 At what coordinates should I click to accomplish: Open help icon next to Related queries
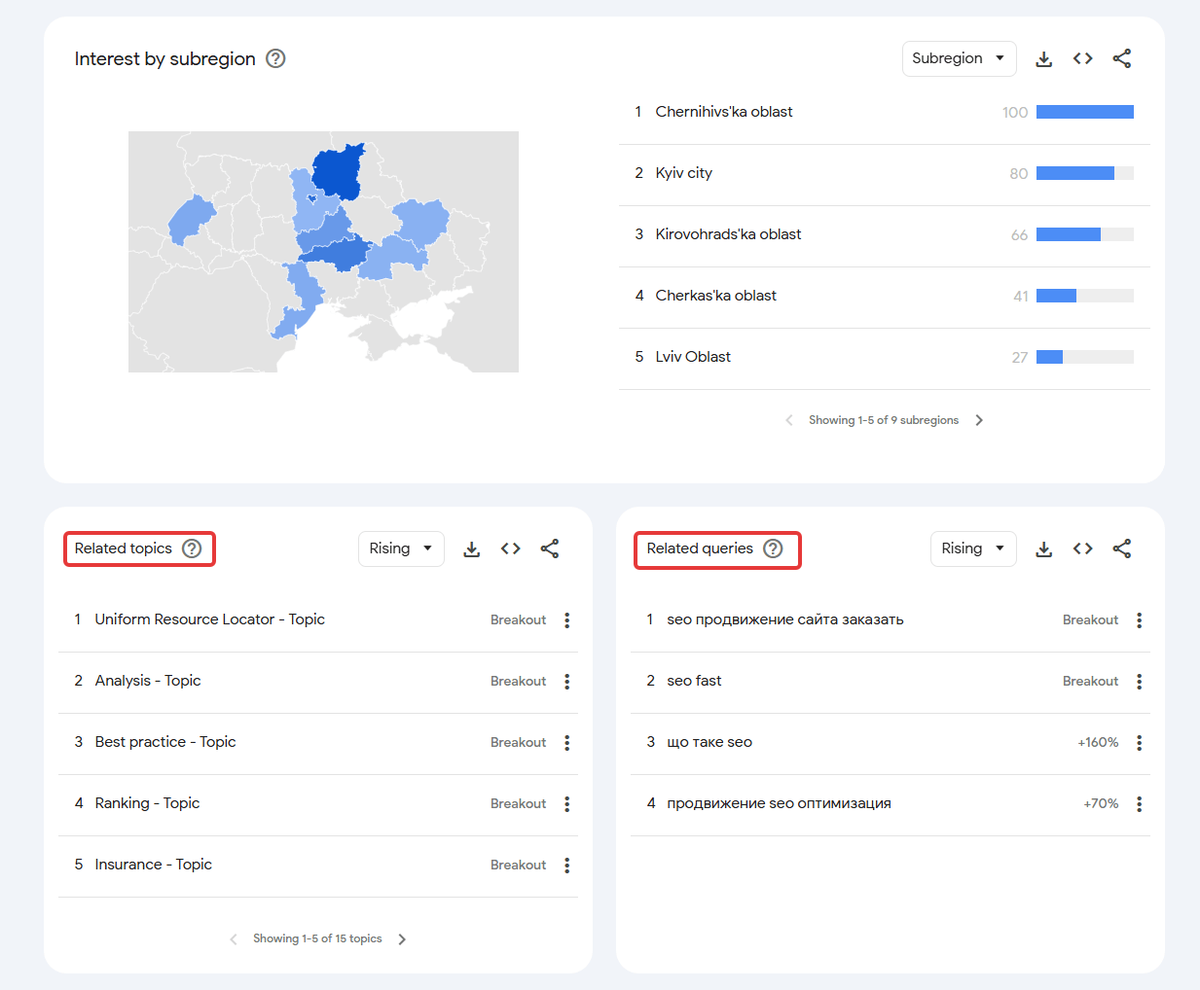point(773,549)
